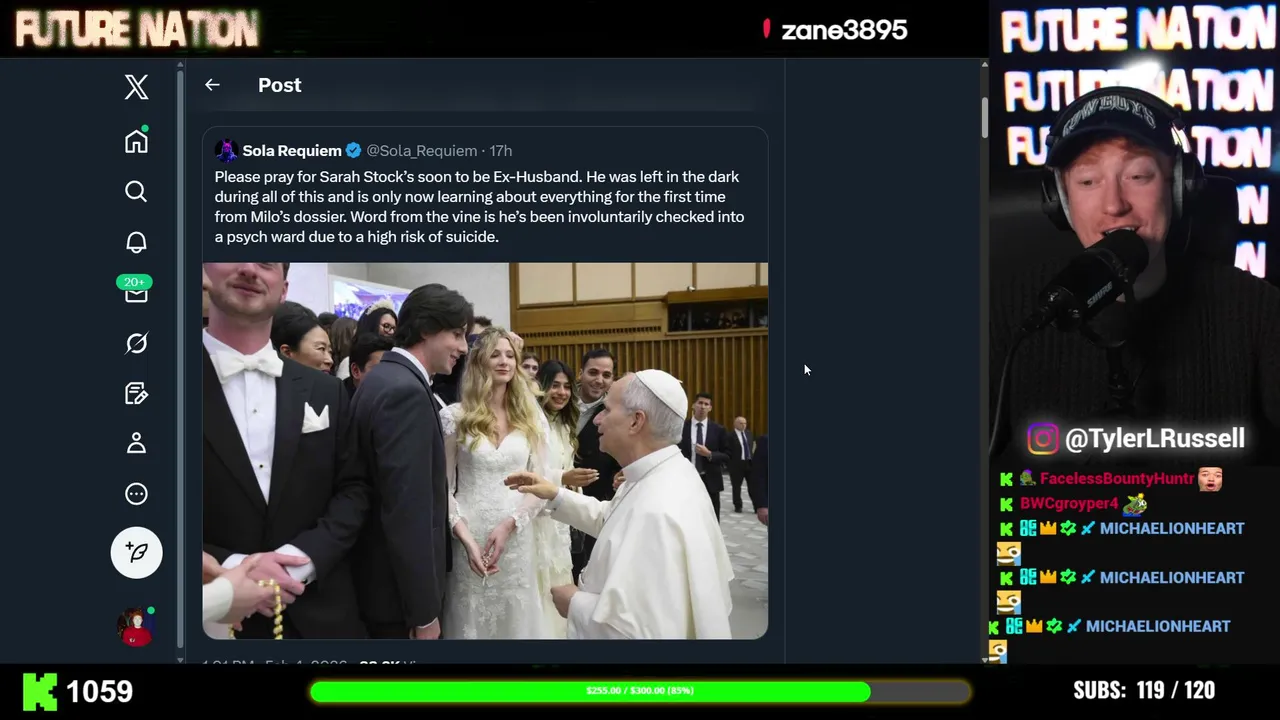This screenshot has height=720, width=1280.
Task: Open the Notifications bell icon
Action: pyautogui.click(x=136, y=242)
